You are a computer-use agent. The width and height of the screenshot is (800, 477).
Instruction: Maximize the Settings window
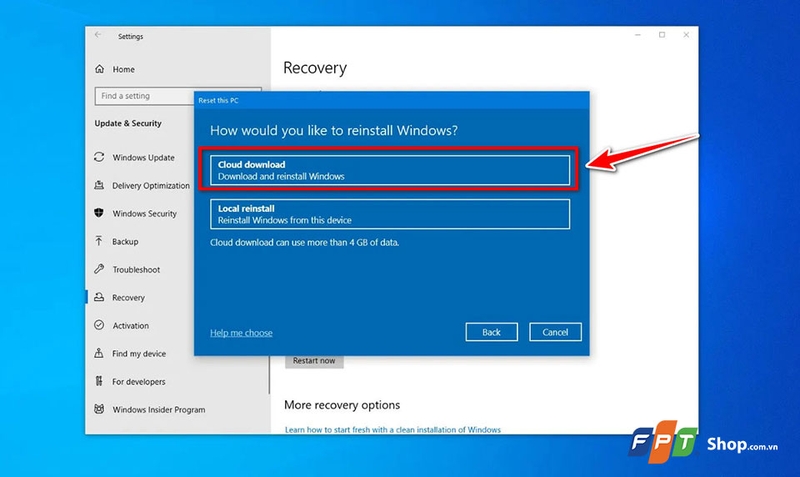(x=662, y=35)
